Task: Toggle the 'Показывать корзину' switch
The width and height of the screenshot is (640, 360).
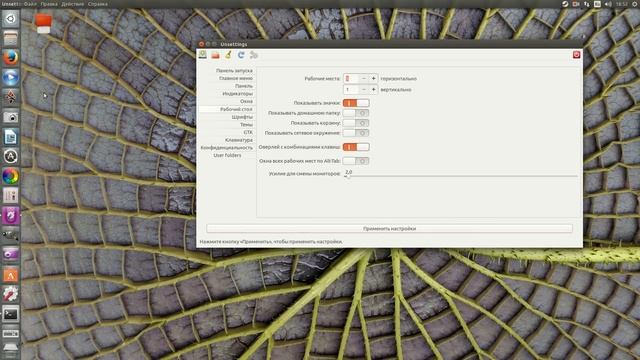Action: pos(356,123)
